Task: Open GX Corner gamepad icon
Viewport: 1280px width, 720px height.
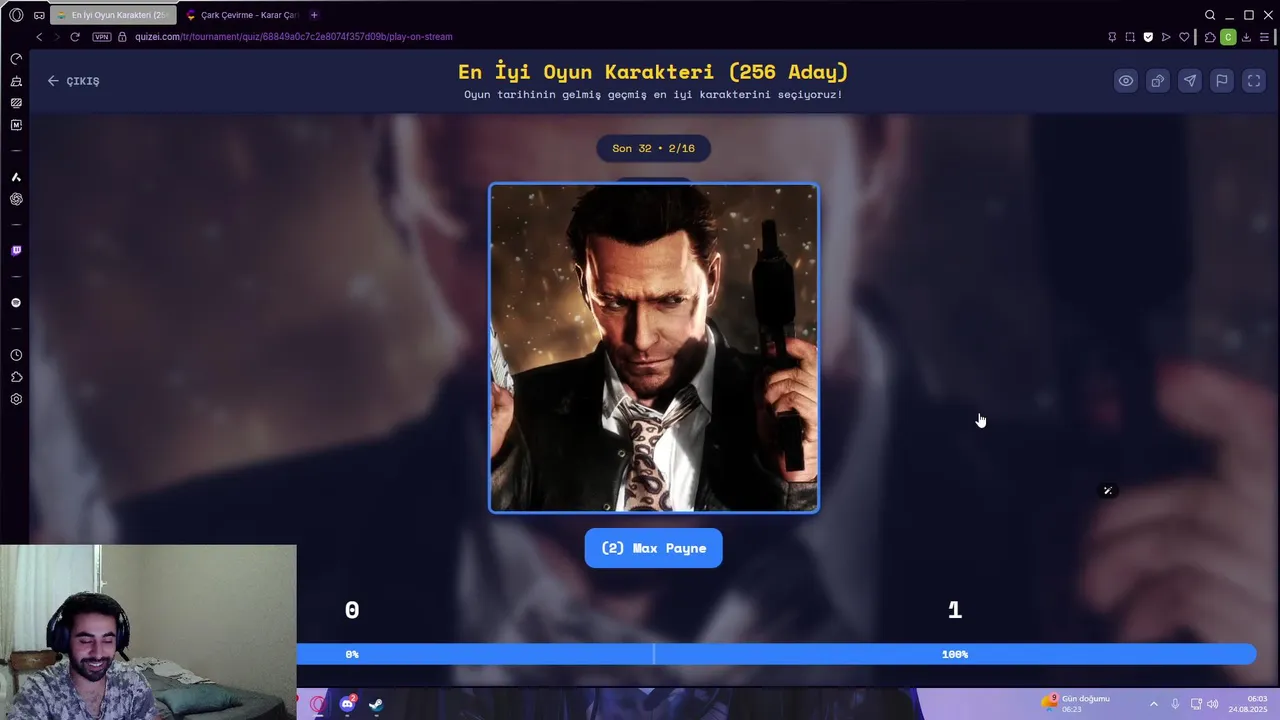Action: (x=39, y=15)
